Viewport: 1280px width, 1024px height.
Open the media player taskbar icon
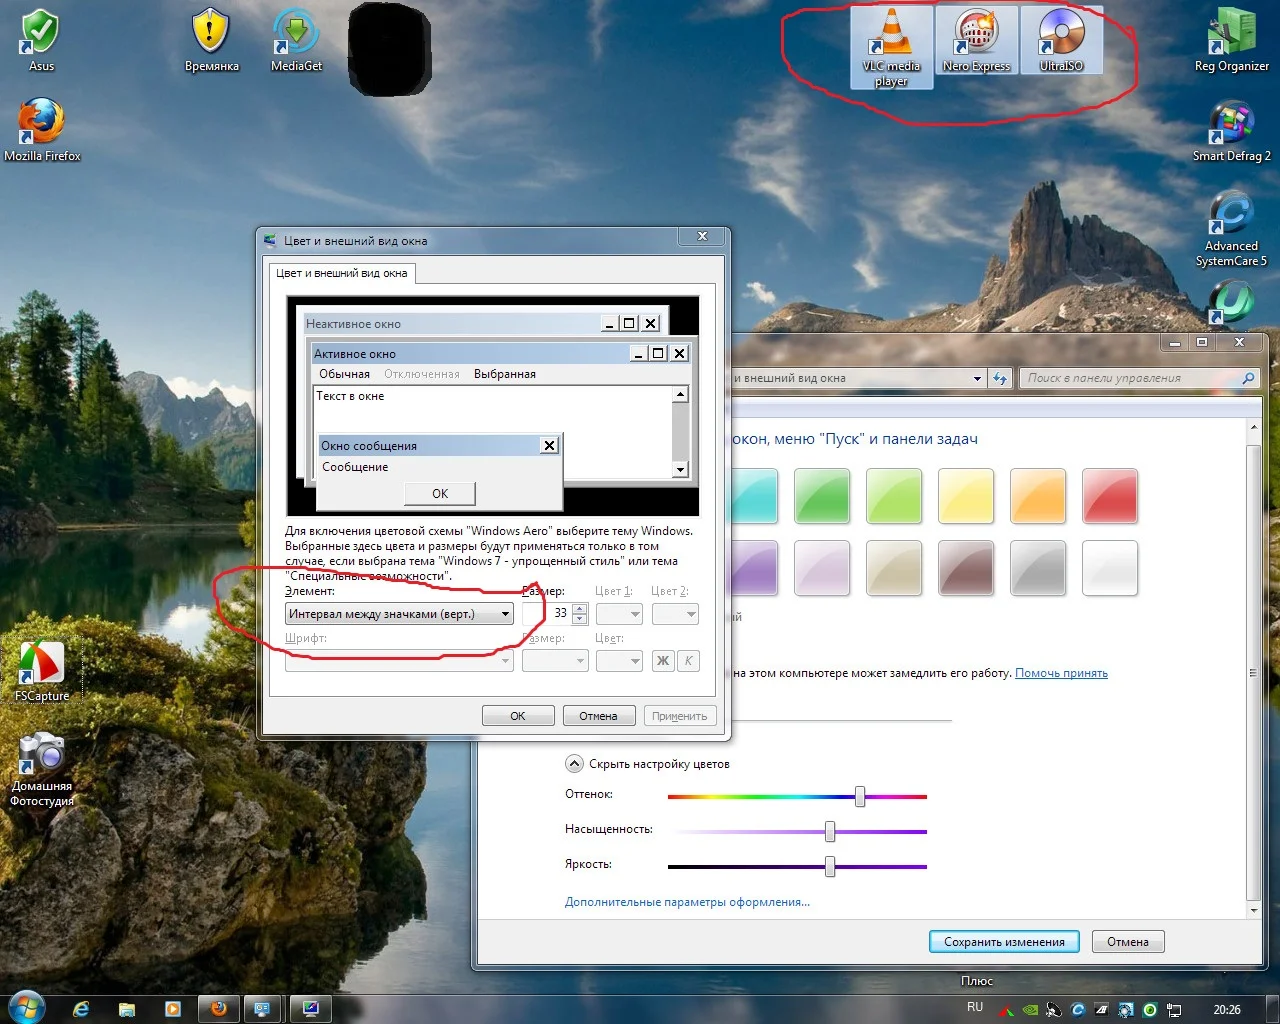pos(173,1009)
